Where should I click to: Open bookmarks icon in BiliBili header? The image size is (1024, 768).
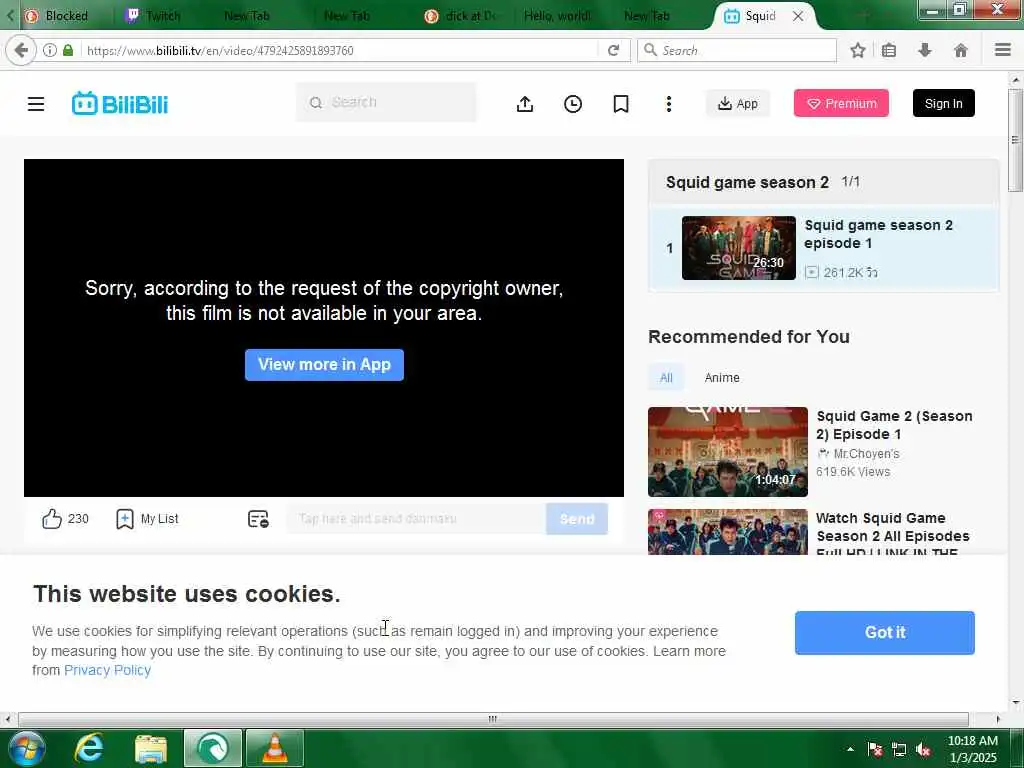click(621, 104)
